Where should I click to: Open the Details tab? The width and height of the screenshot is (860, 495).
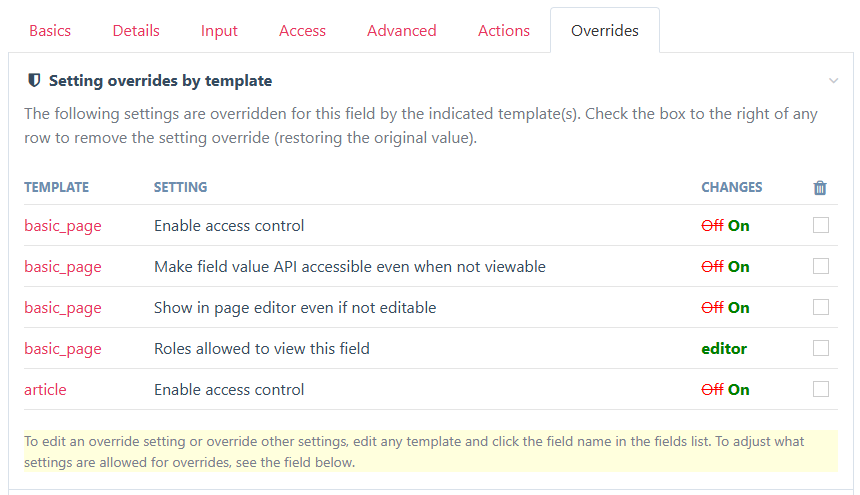point(136,31)
